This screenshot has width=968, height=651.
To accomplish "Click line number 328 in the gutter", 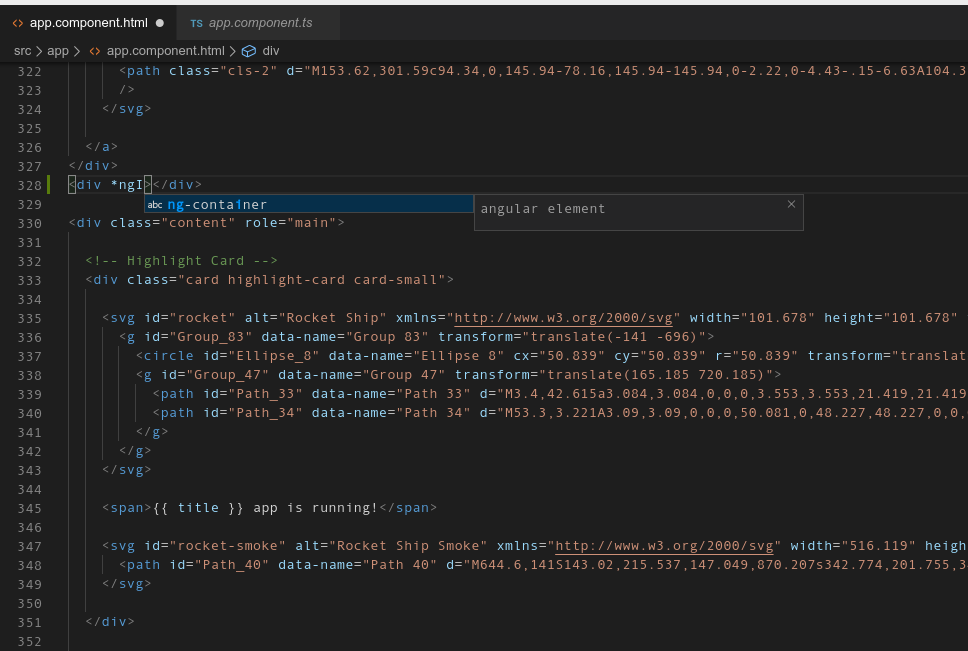I will 29,184.
